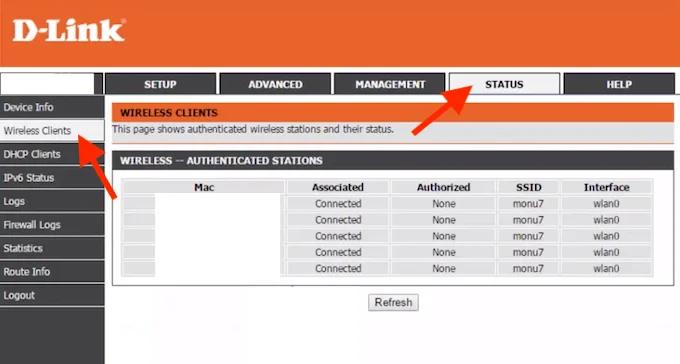Screen dimensions: 680x364
Task: Click the Interface column header
Action: 606,187
